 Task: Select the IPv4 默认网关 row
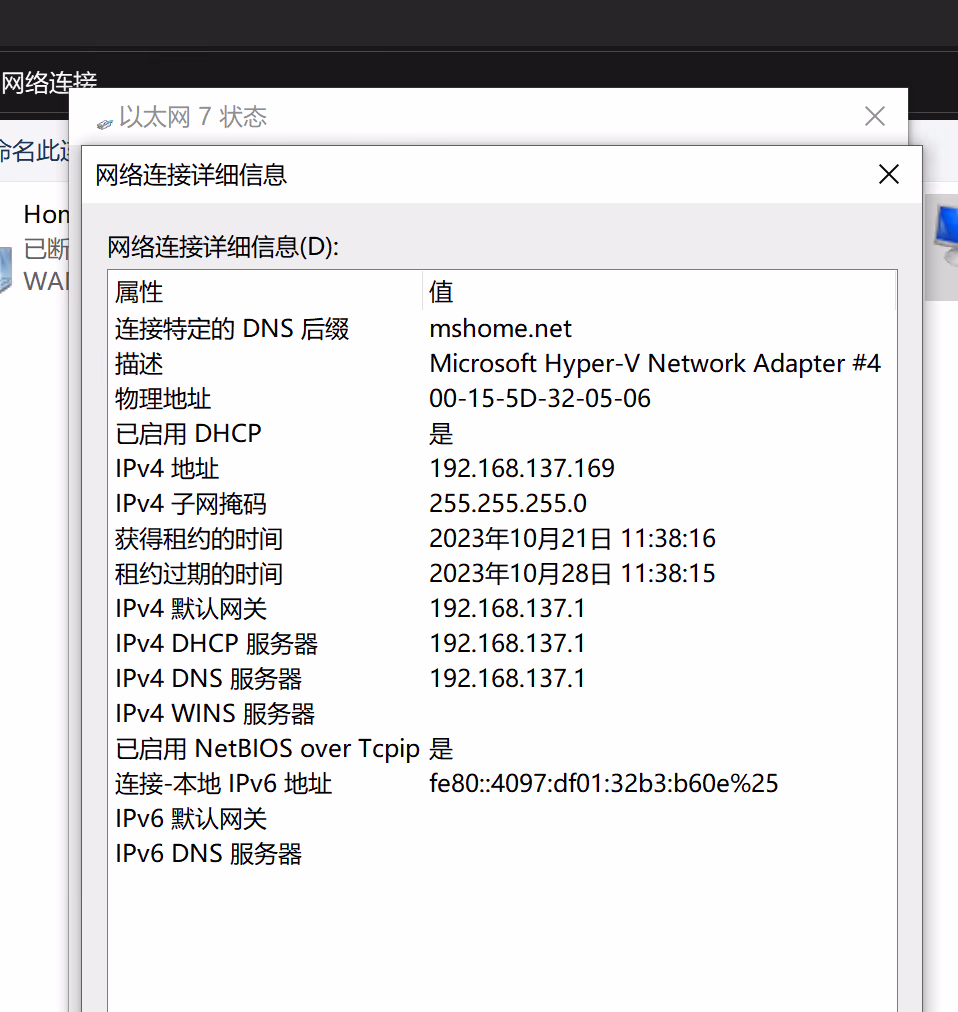(191, 609)
